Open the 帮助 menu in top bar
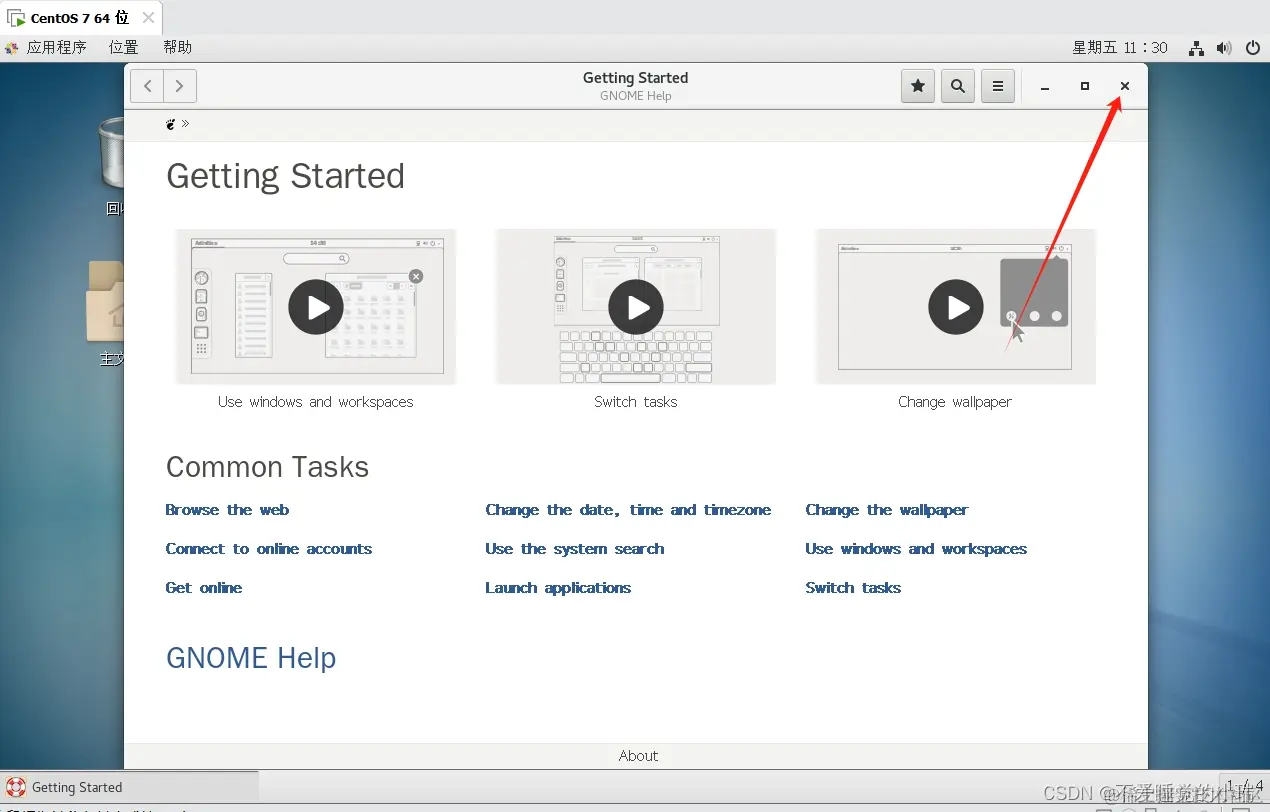This screenshot has height=812, width=1270. tap(177, 47)
